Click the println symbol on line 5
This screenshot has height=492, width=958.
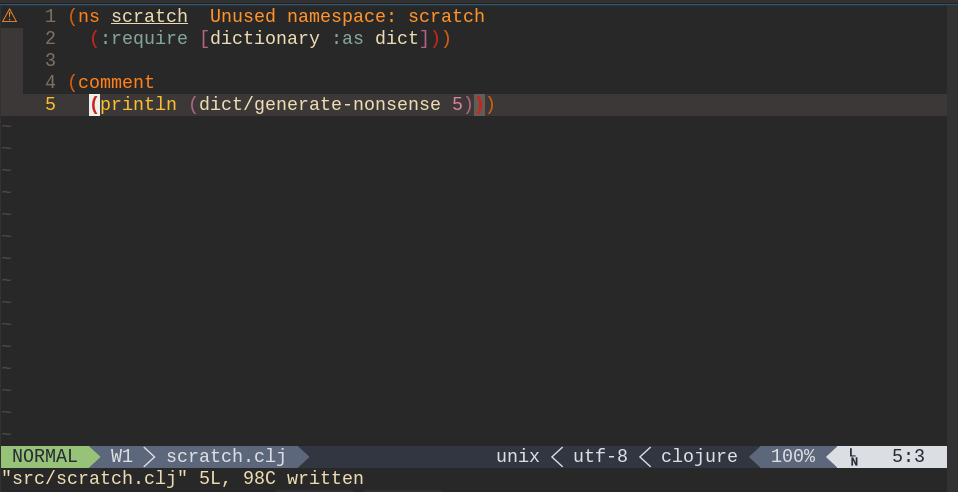click(x=138, y=105)
